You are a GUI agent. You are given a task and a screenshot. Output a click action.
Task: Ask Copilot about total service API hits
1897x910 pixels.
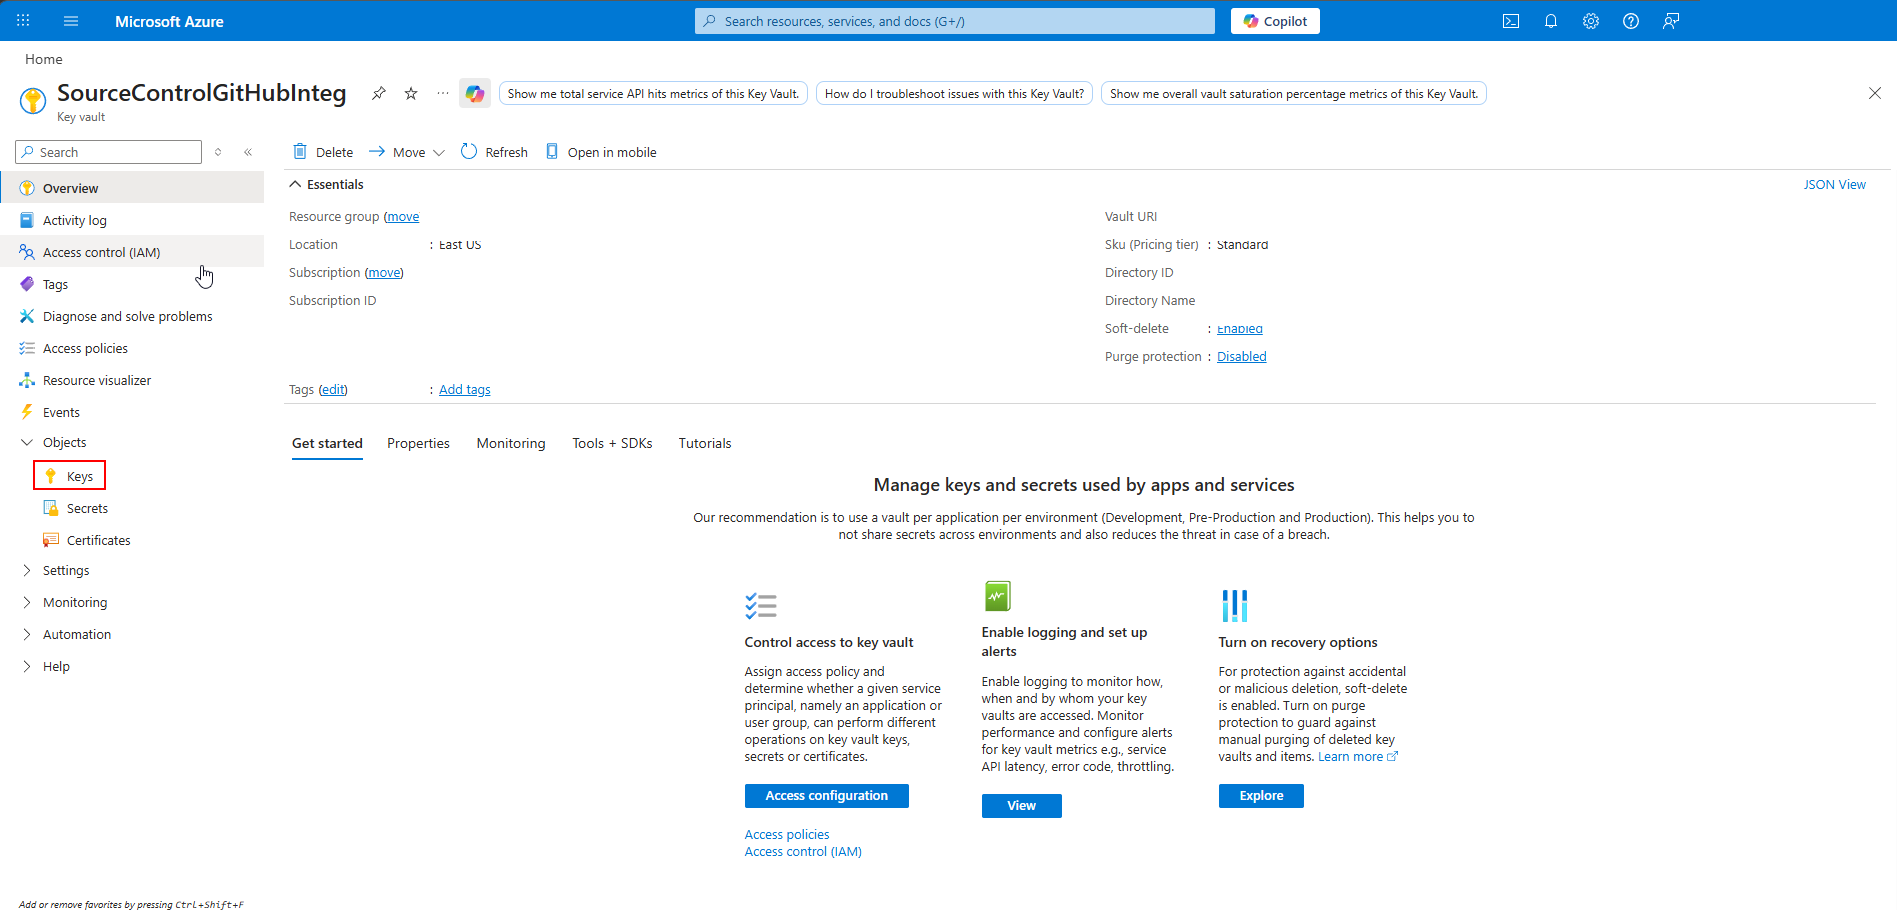tap(653, 93)
